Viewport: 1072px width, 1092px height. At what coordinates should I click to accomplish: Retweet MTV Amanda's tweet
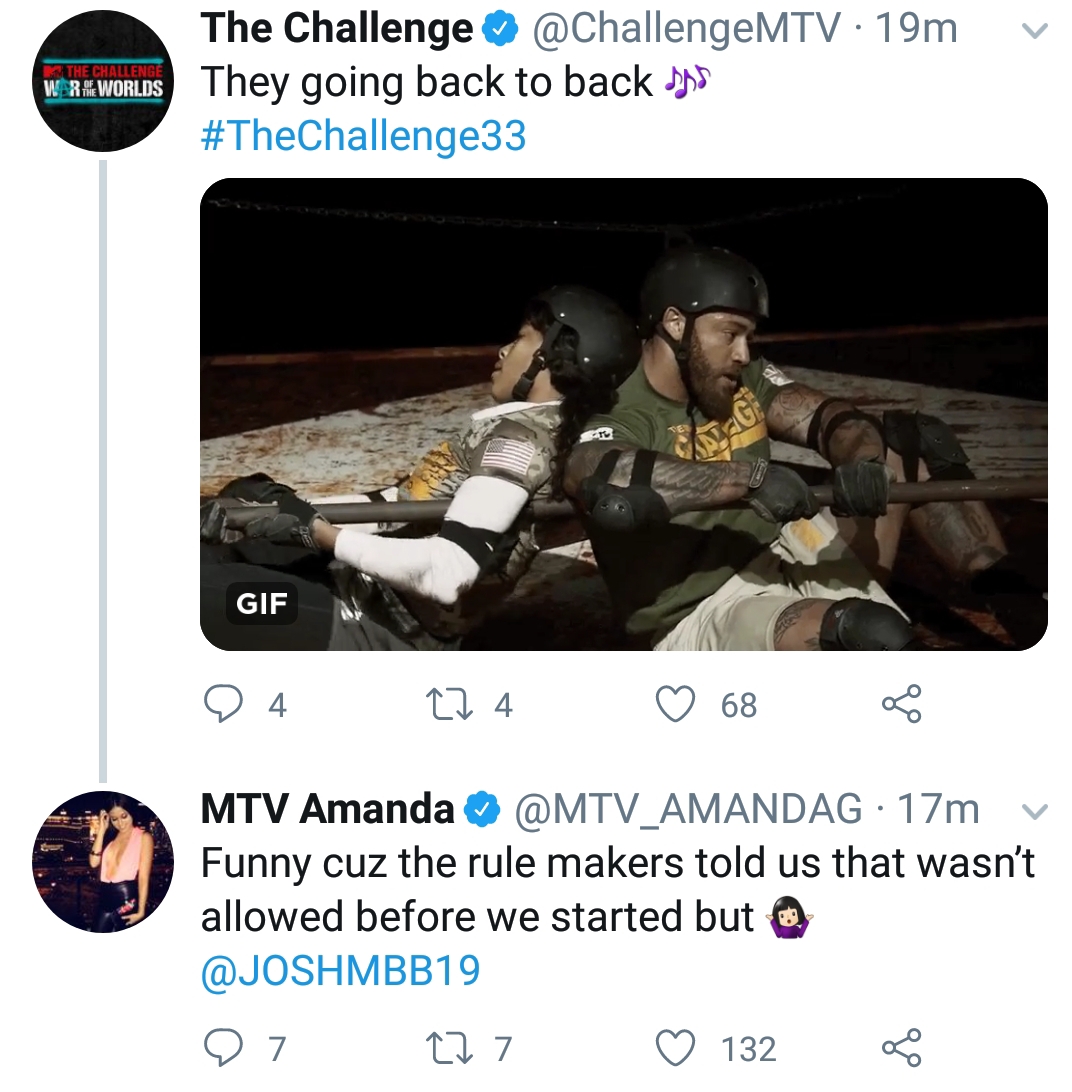[449, 1048]
